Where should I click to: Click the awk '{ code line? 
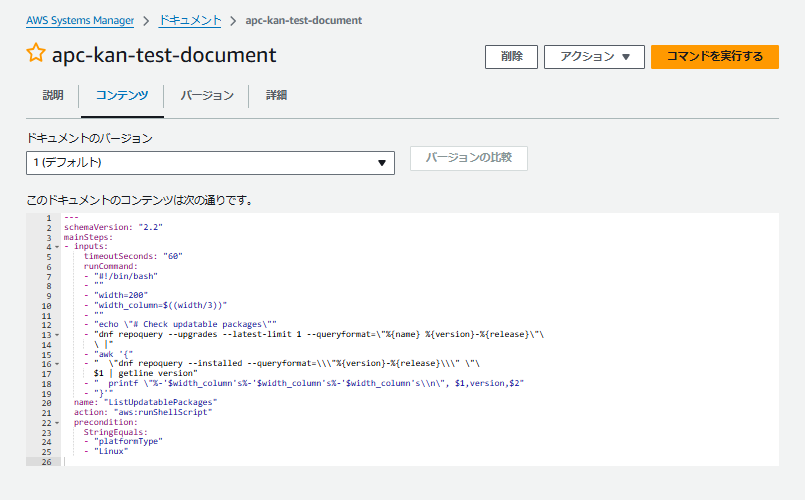tap(108, 354)
